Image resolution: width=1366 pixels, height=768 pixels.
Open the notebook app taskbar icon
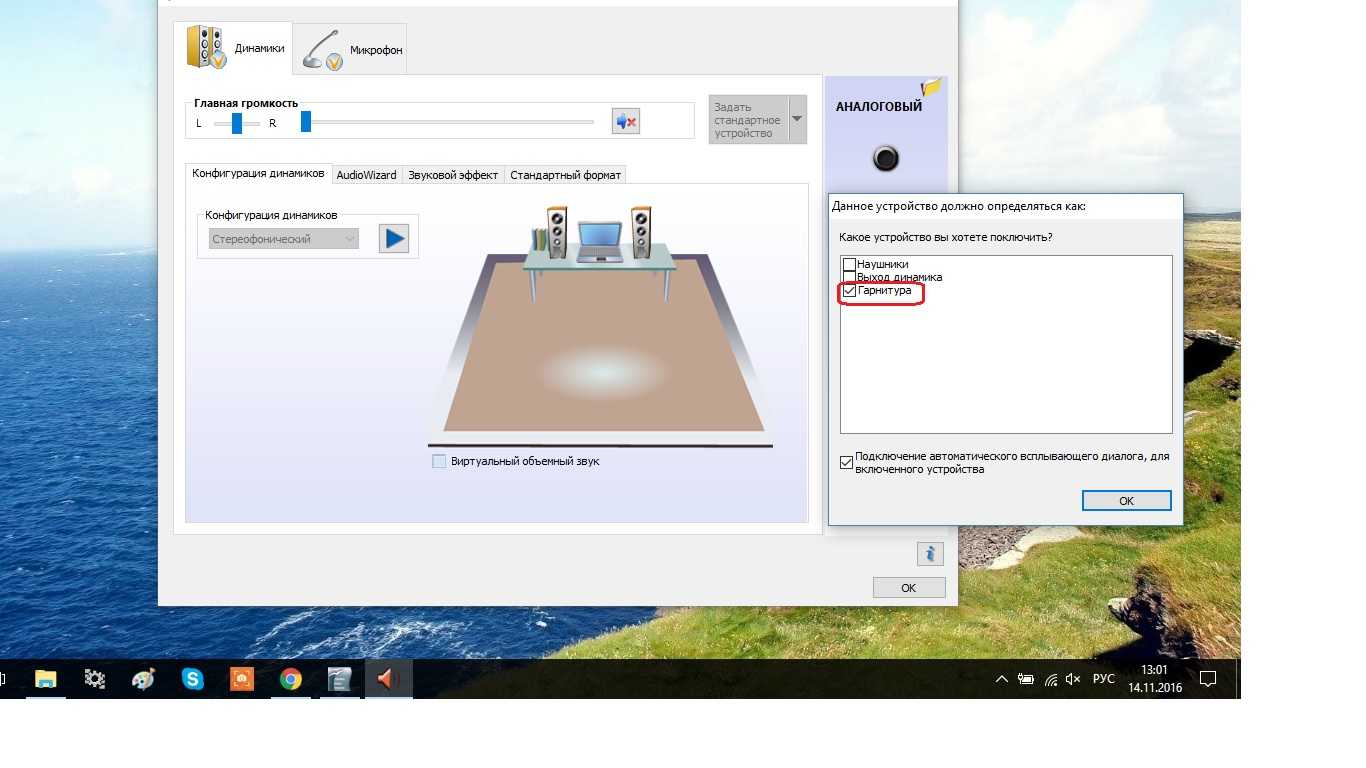click(x=340, y=679)
